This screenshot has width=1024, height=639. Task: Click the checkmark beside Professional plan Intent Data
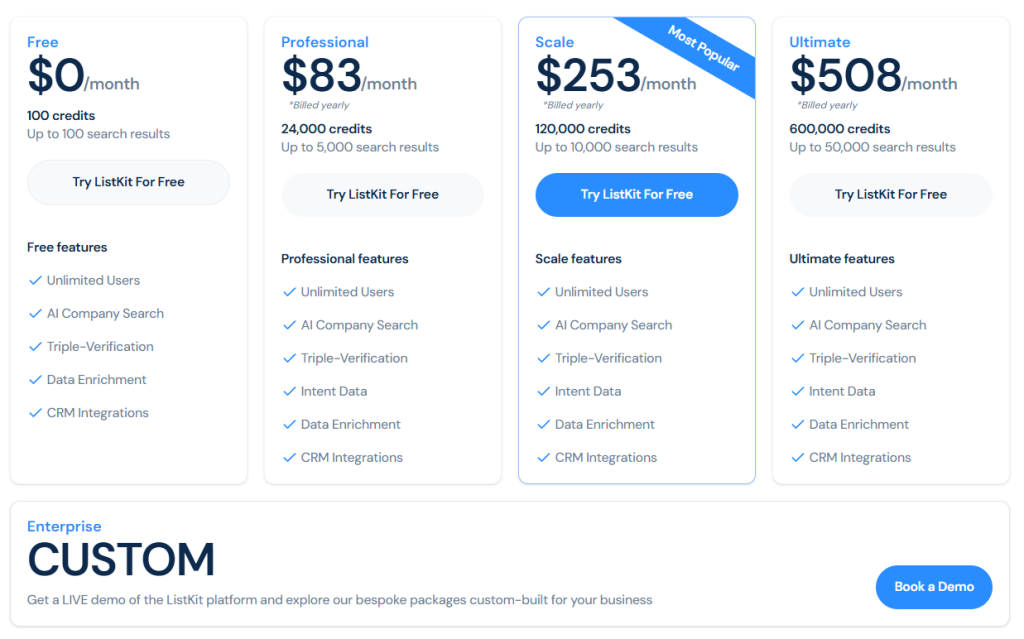[289, 392]
